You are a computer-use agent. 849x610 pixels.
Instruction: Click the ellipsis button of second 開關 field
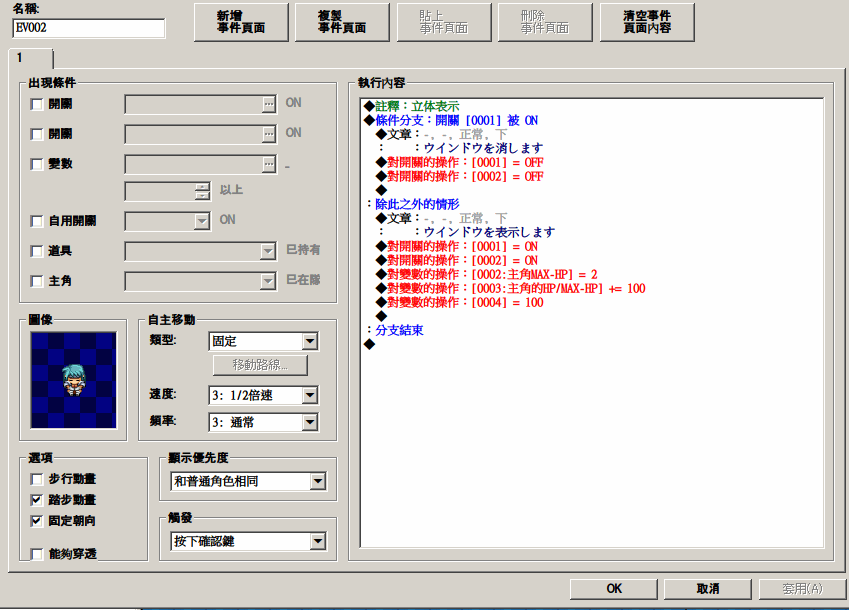[269, 134]
